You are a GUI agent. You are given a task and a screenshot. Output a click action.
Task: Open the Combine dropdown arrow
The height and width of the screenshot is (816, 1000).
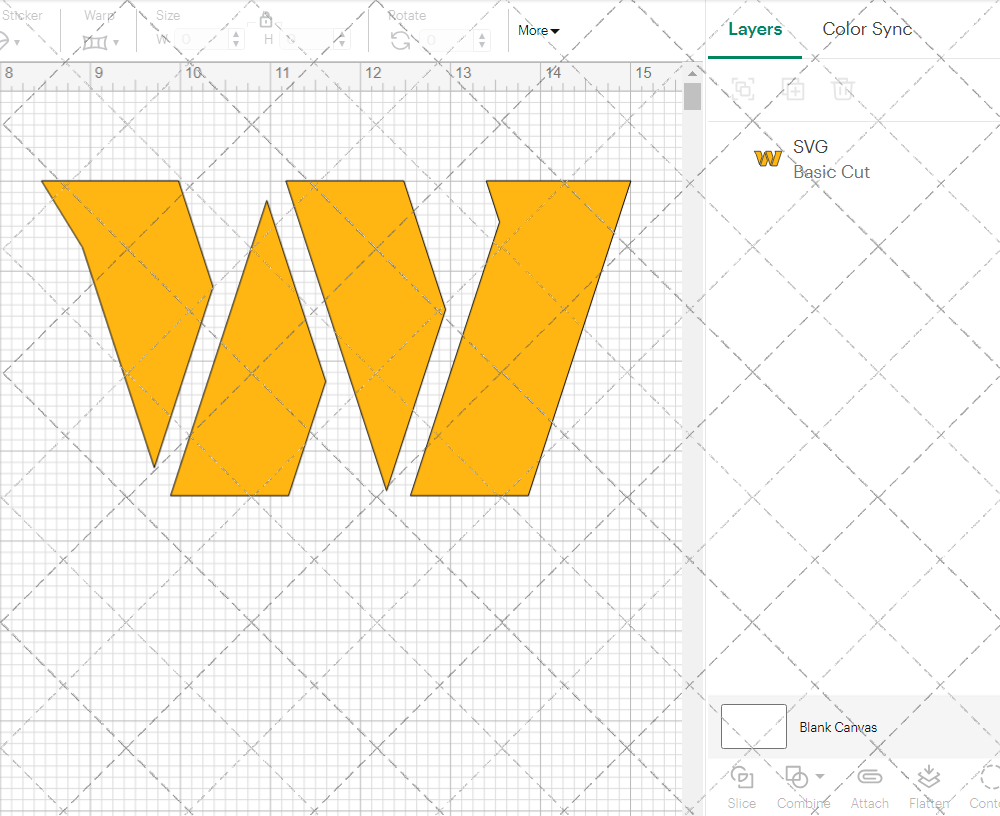click(x=820, y=776)
